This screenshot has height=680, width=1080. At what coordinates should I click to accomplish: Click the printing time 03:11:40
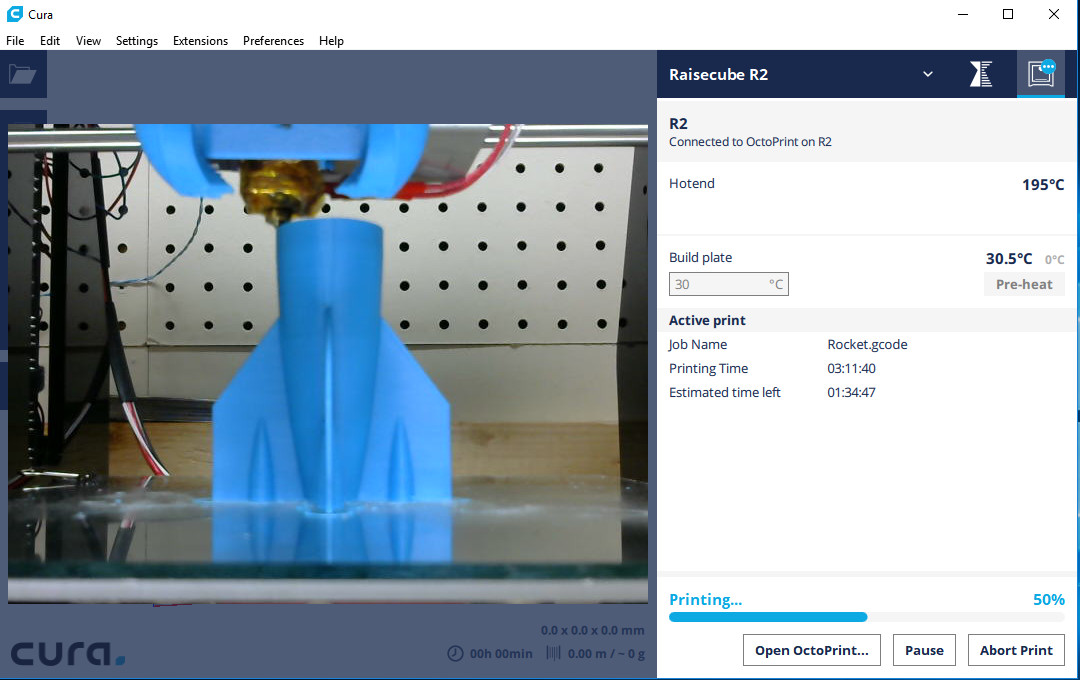pos(851,369)
